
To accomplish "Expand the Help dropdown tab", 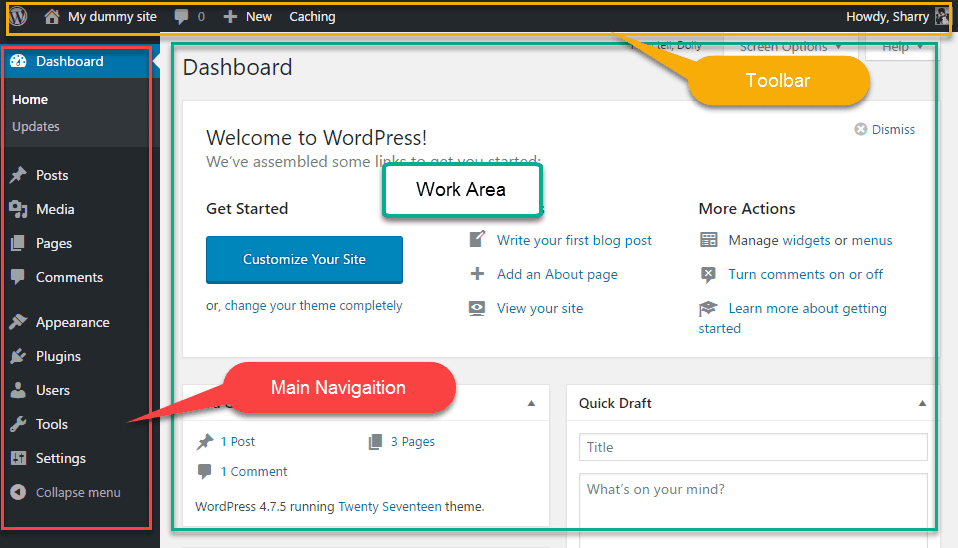I will pos(902,47).
